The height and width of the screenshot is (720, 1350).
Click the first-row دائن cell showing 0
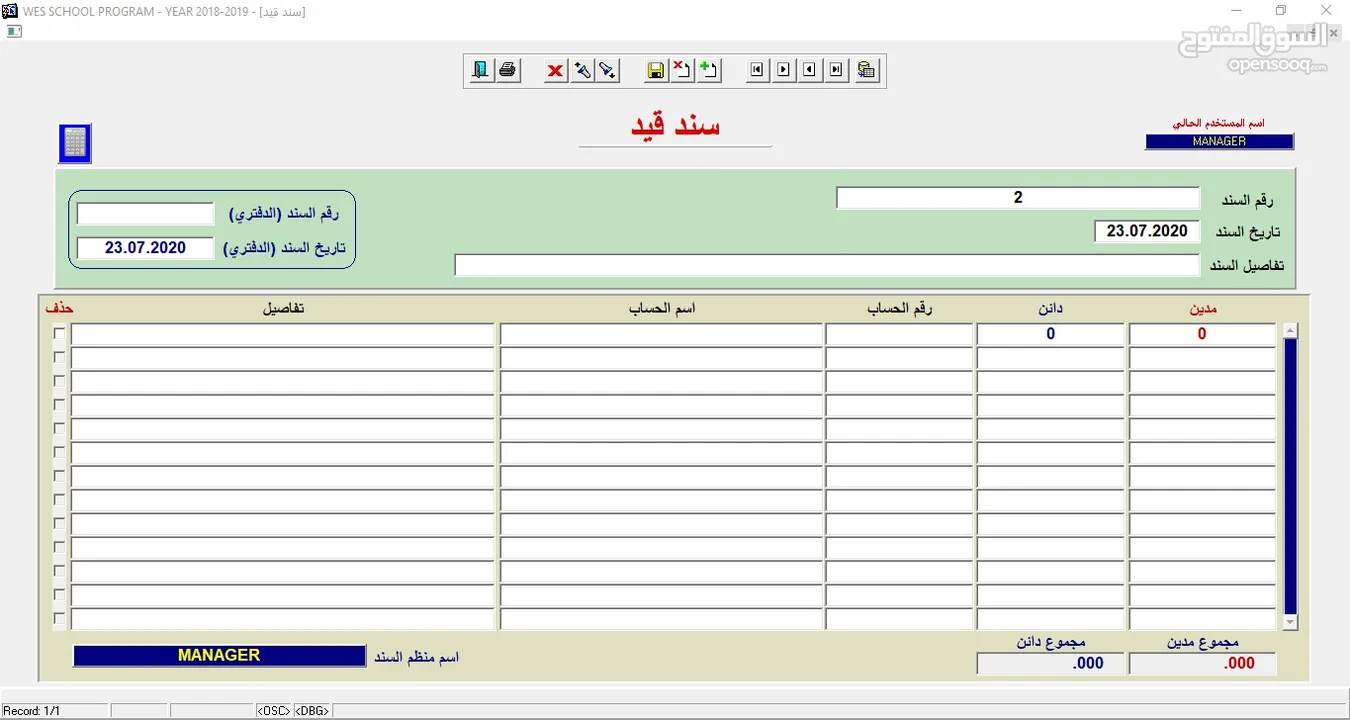pyautogui.click(x=1051, y=334)
